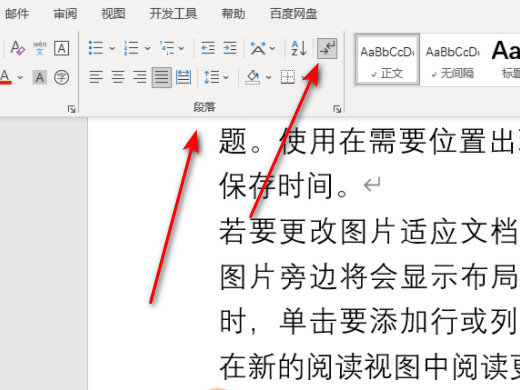The width and height of the screenshot is (520, 390).
Task: Click the line starting 图片旁边将会显示
Action: tap(369, 277)
